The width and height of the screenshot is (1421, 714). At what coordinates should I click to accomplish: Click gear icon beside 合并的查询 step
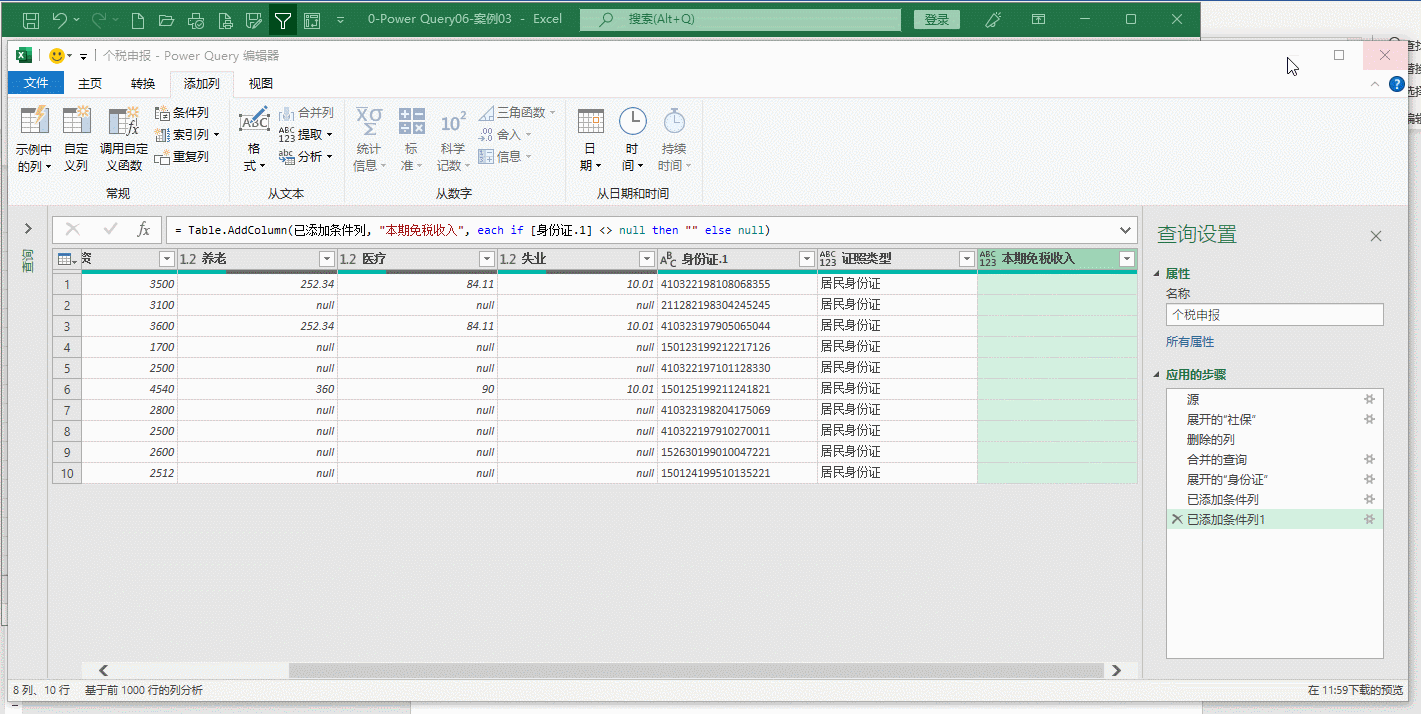[1370, 459]
